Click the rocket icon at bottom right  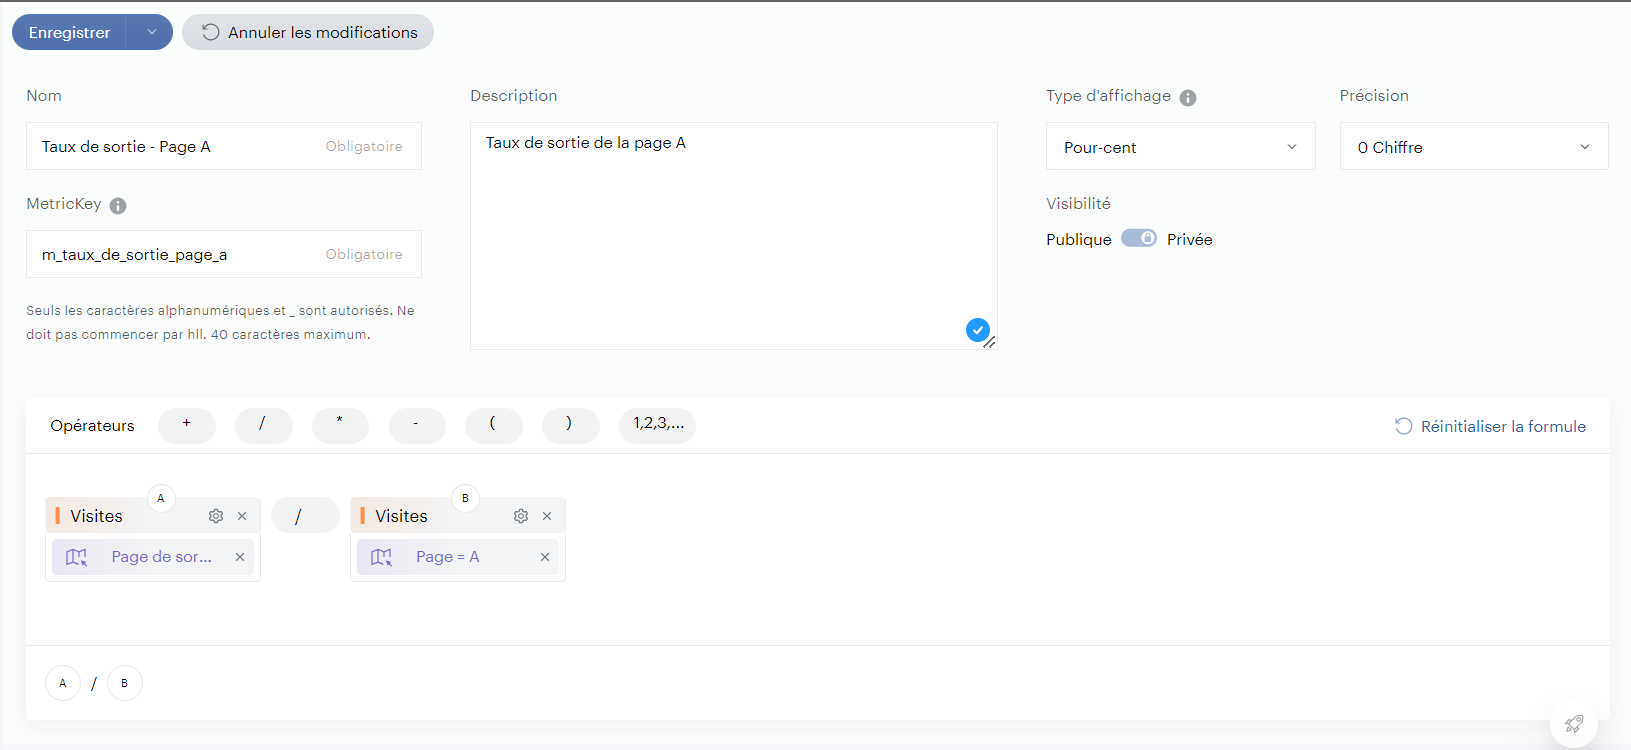[1573, 723]
